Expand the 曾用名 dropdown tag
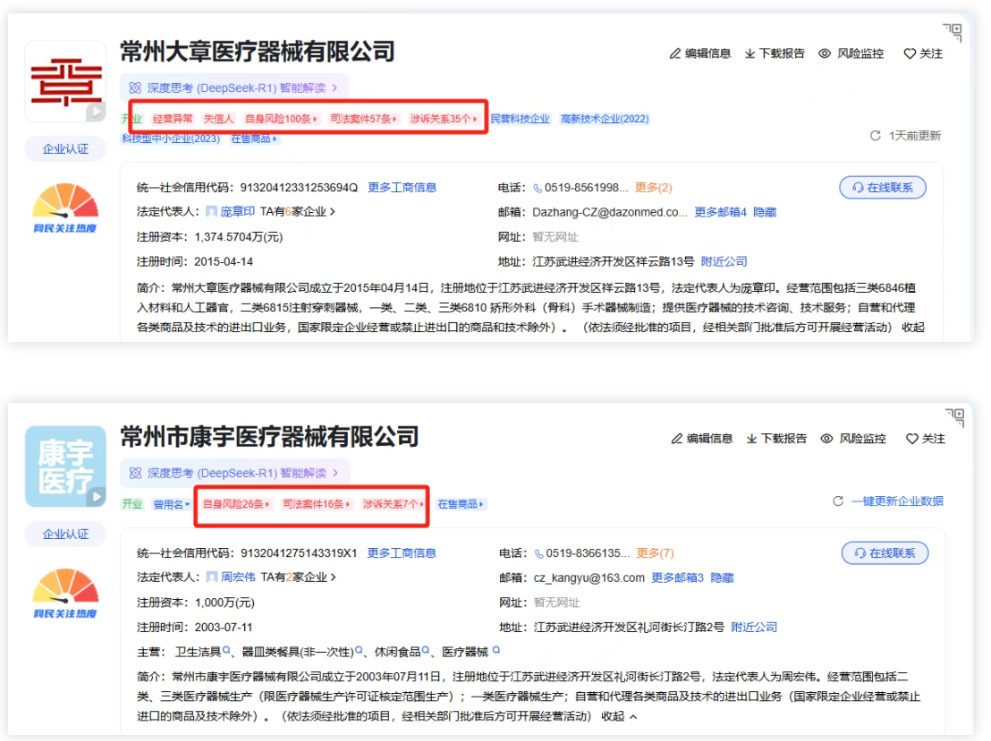The width and height of the screenshot is (991, 741). pos(171,504)
